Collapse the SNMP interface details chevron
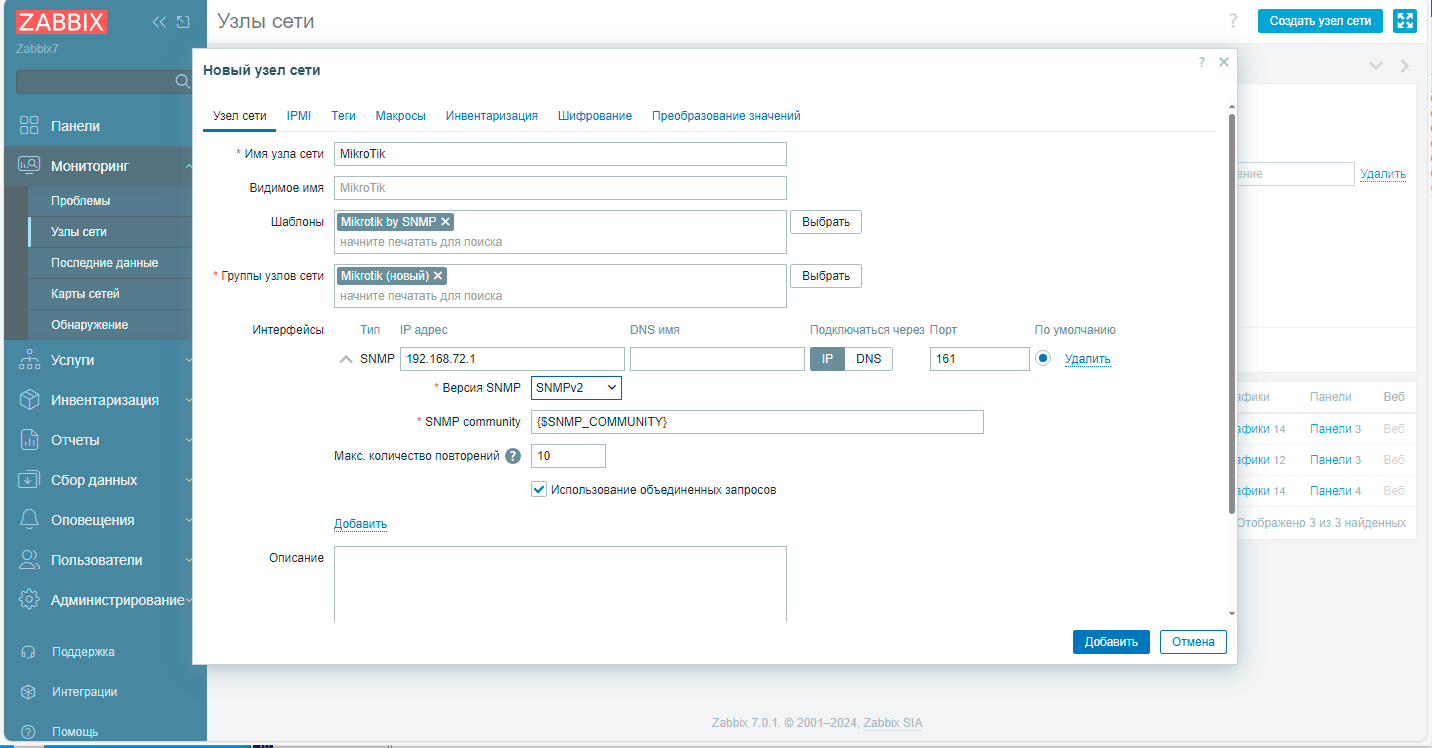 click(x=345, y=359)
